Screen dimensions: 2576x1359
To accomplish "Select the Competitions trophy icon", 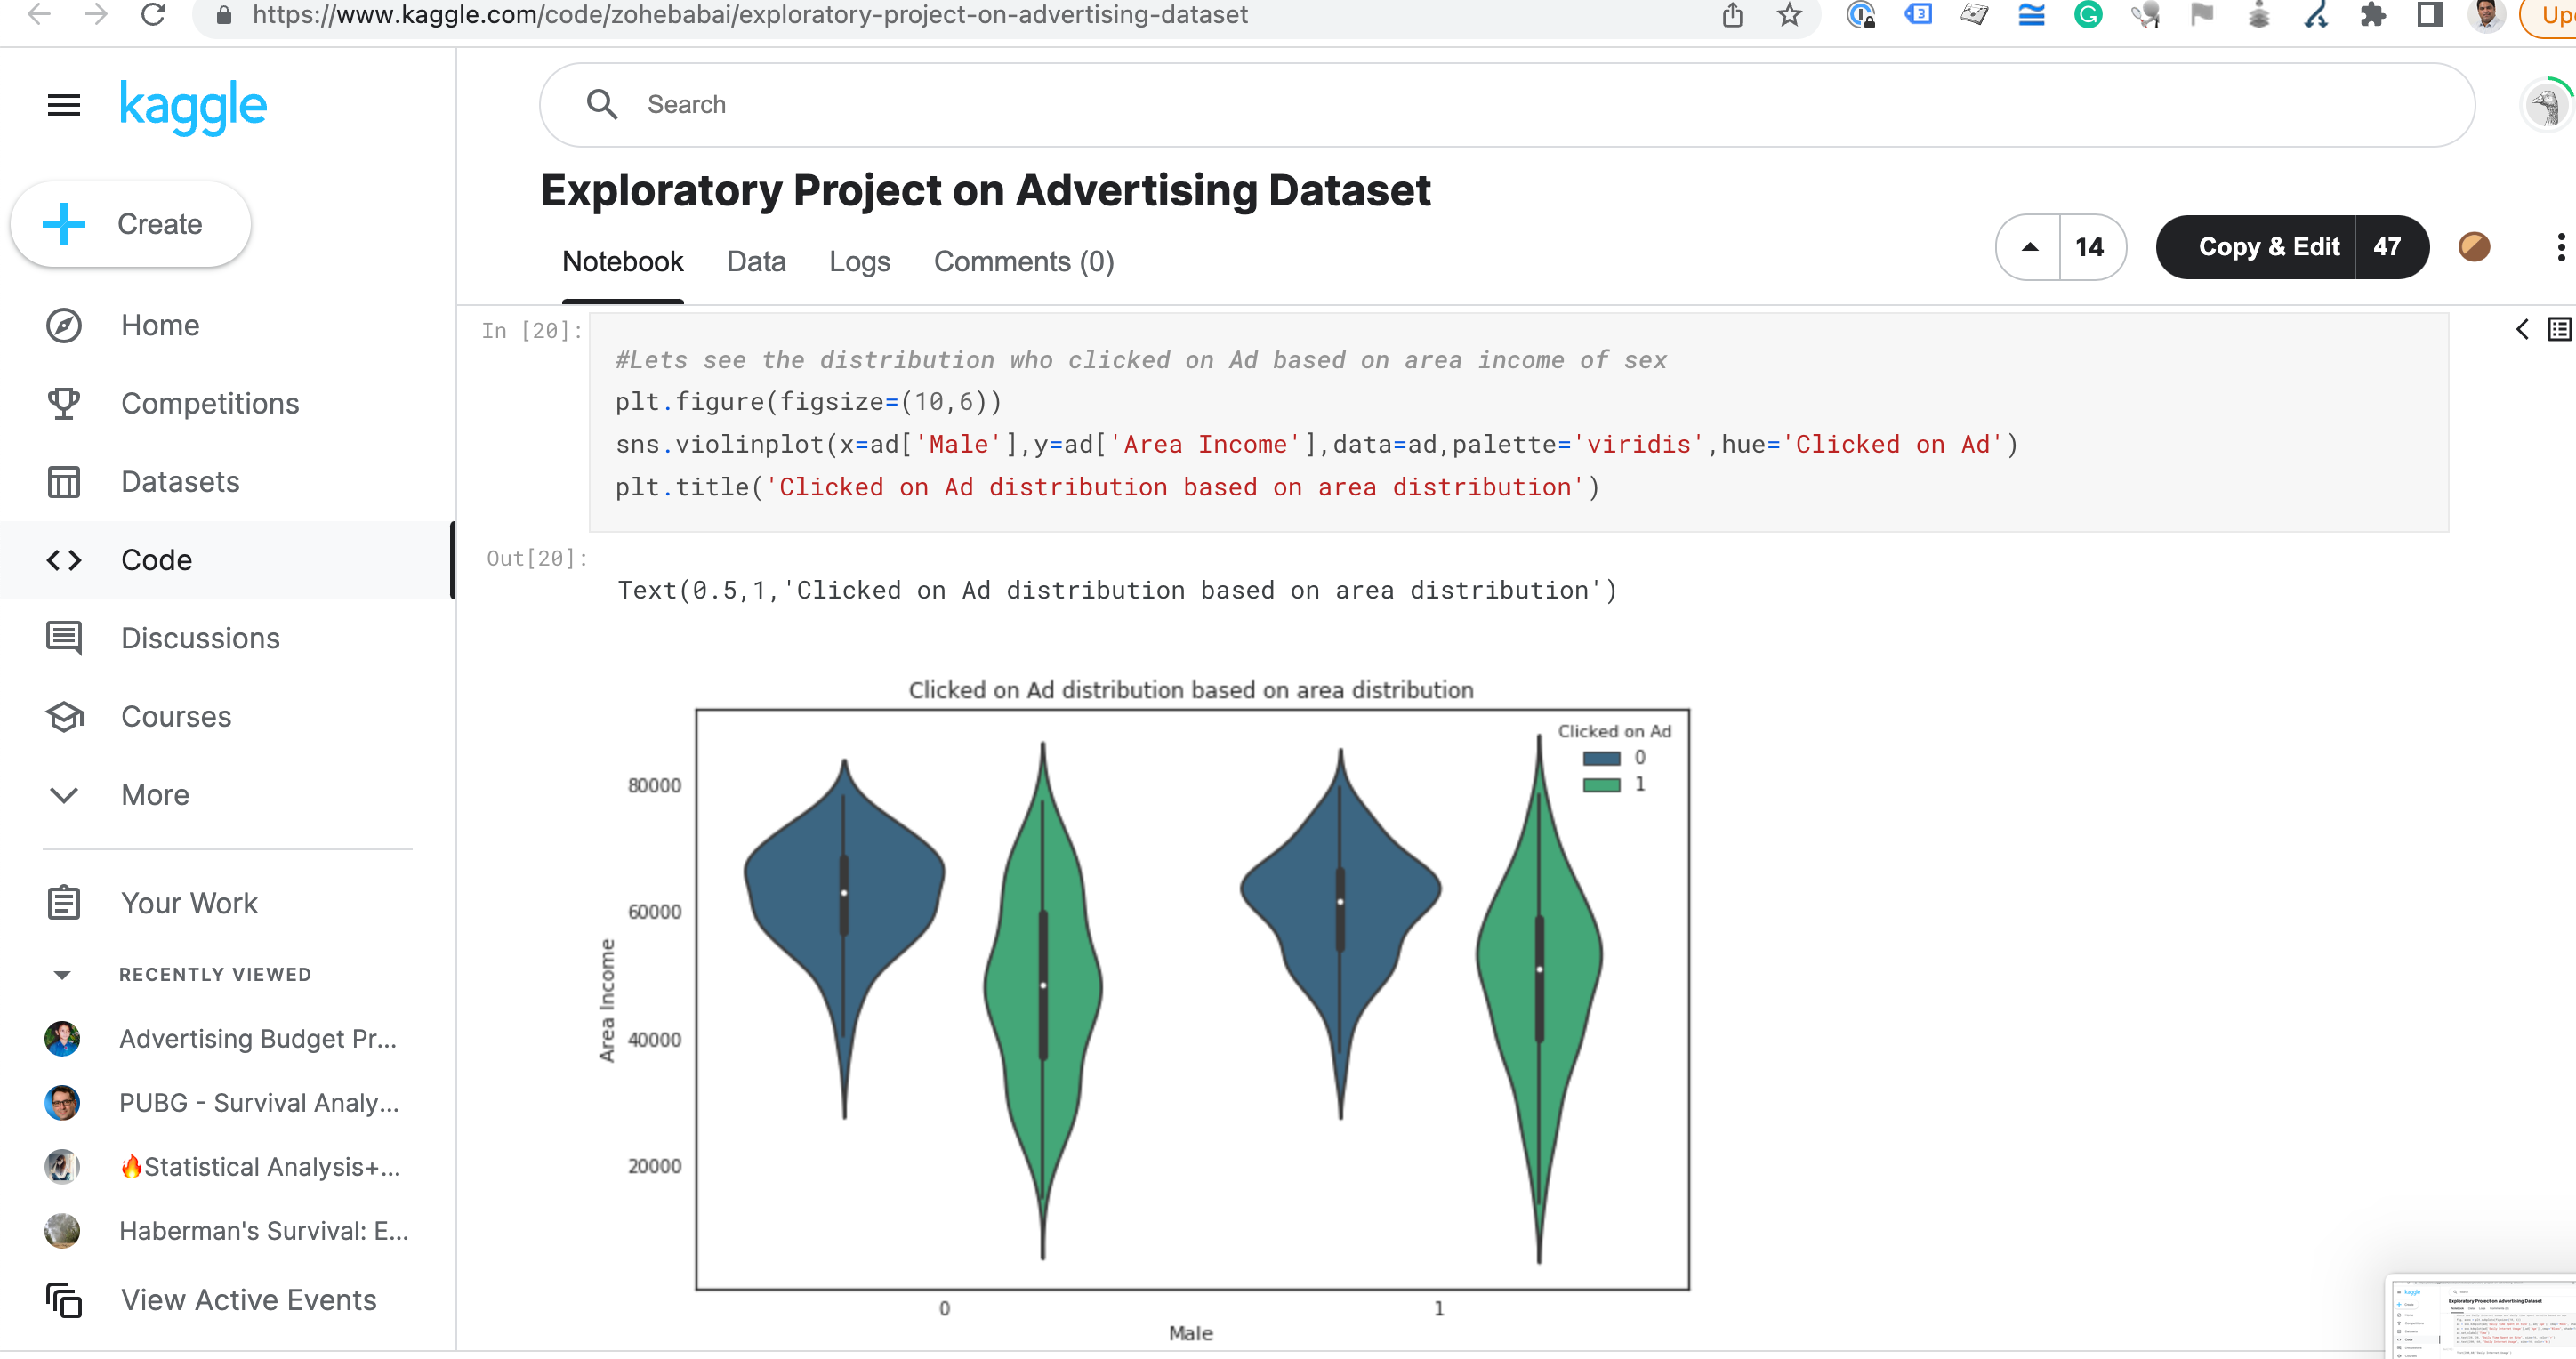I will [x=63, y=403].
